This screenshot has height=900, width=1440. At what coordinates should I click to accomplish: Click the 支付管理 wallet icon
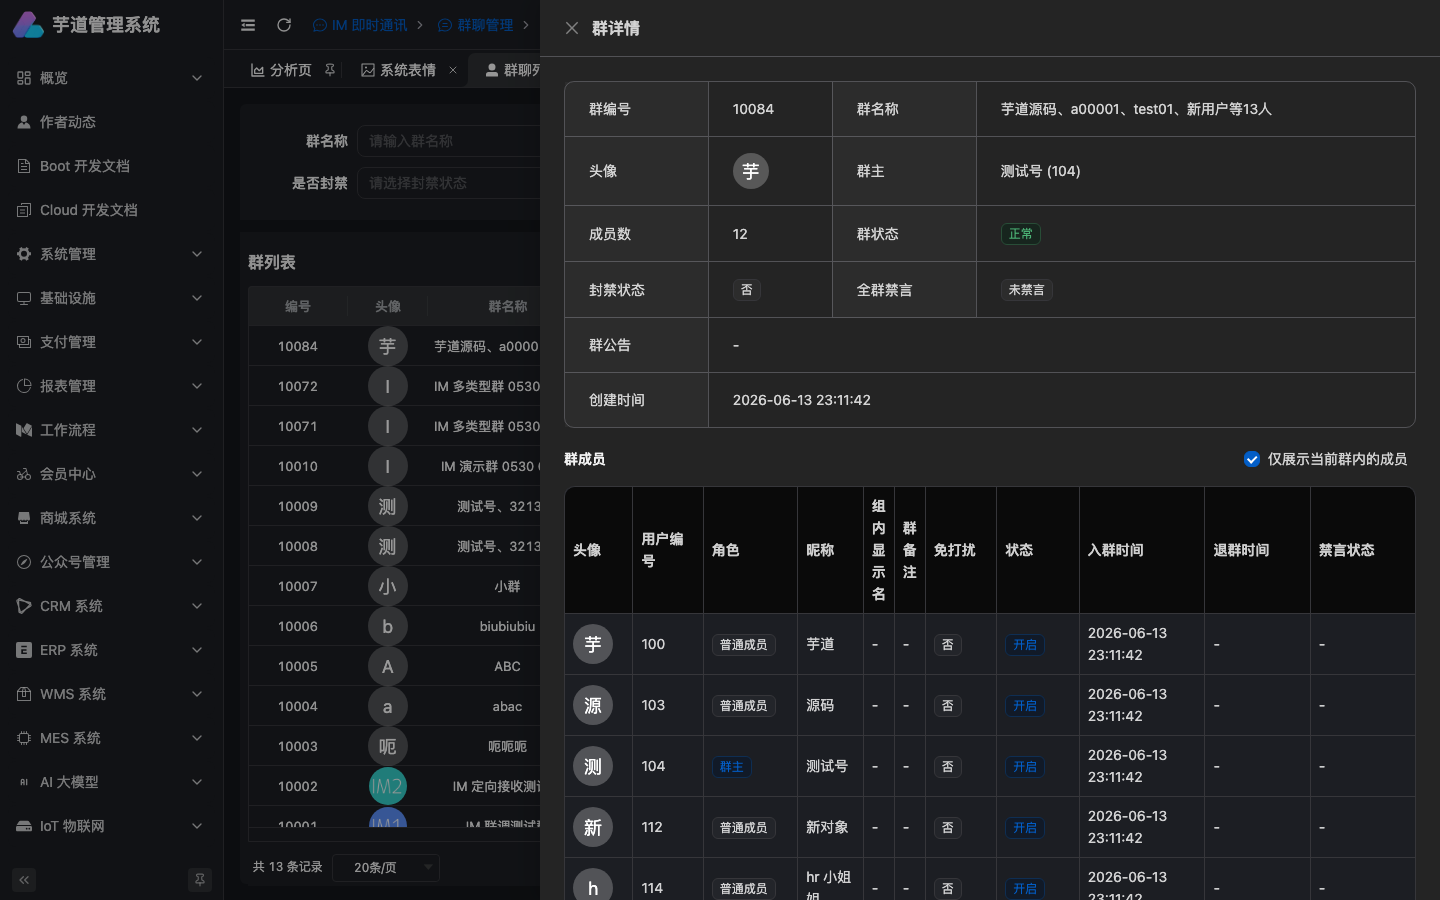coord(24,342)
